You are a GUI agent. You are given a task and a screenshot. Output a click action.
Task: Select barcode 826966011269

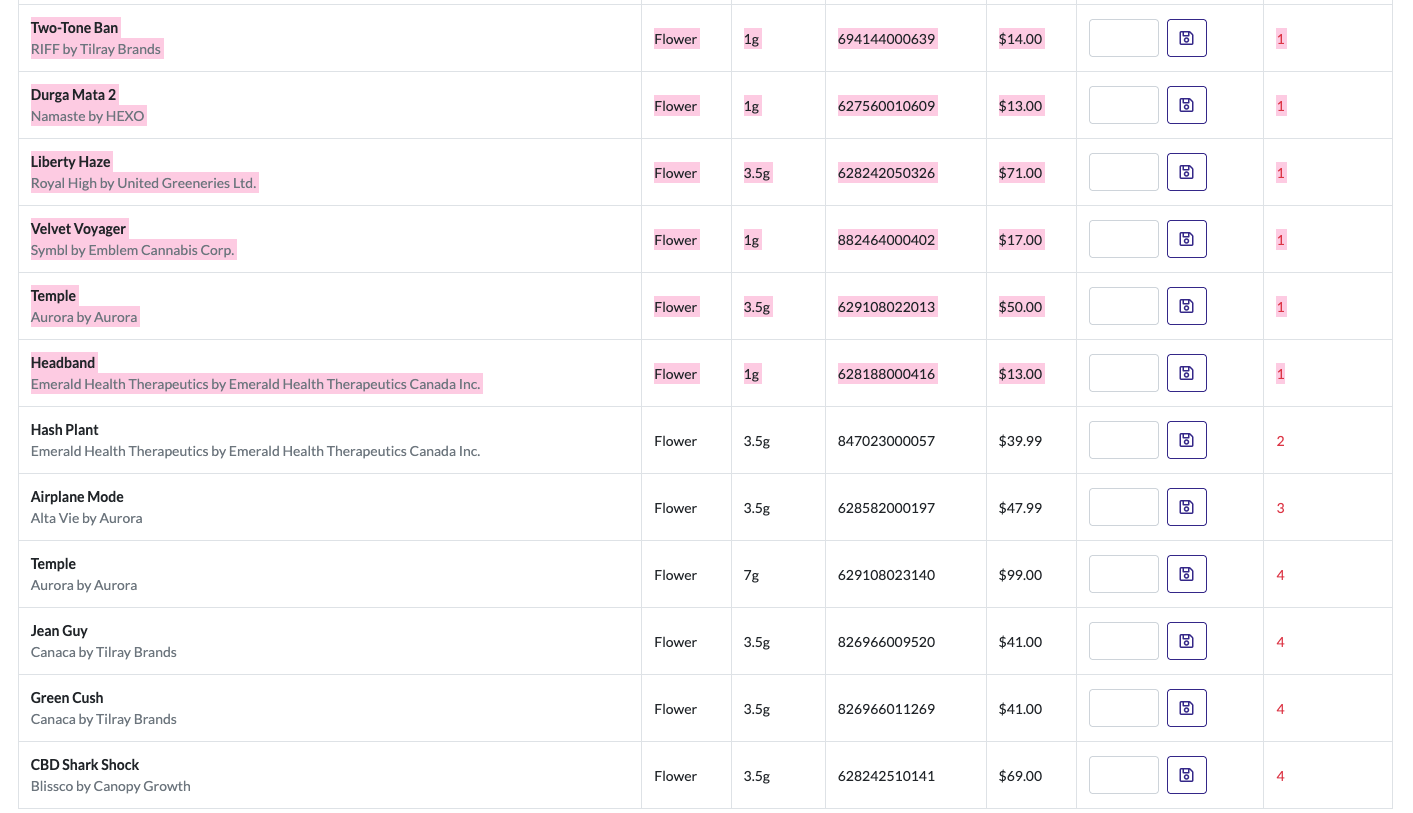pos(887,709)
